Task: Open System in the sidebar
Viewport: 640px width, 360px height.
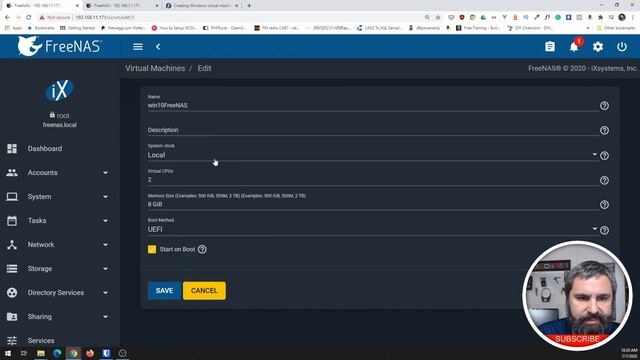Action: click(x=40, y=197)
